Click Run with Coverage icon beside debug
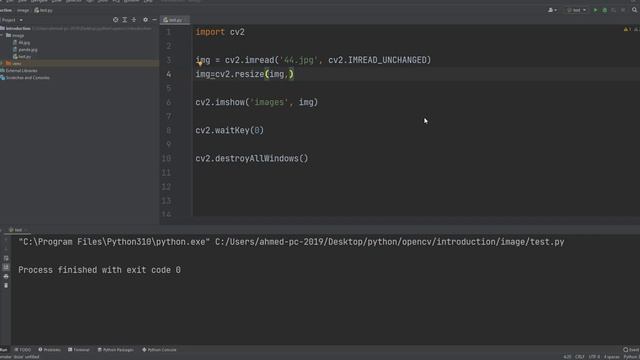The width and height of the screenshot is (640, 360). [613, 10]
